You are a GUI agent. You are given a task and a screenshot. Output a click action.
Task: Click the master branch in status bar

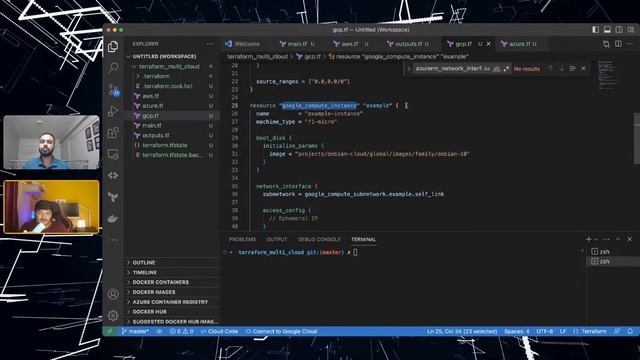[x=135, y=331]
